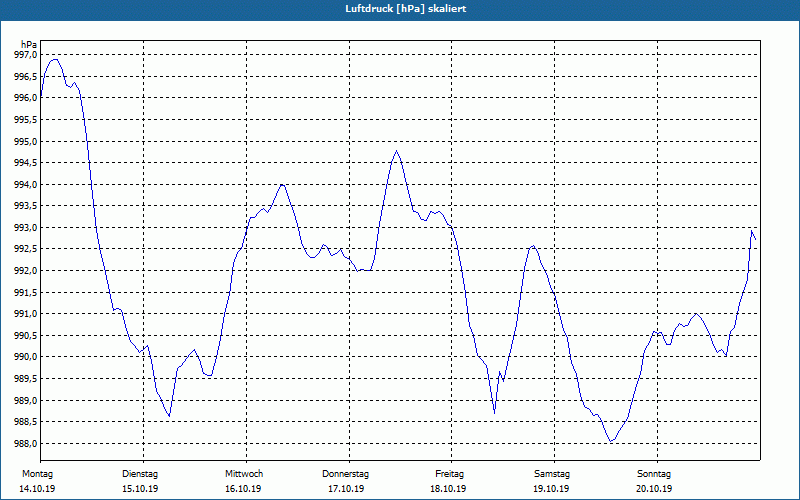Screen dimensions: 800x500
Task: Select the 992,5 axis value
Action: point(27,249)
